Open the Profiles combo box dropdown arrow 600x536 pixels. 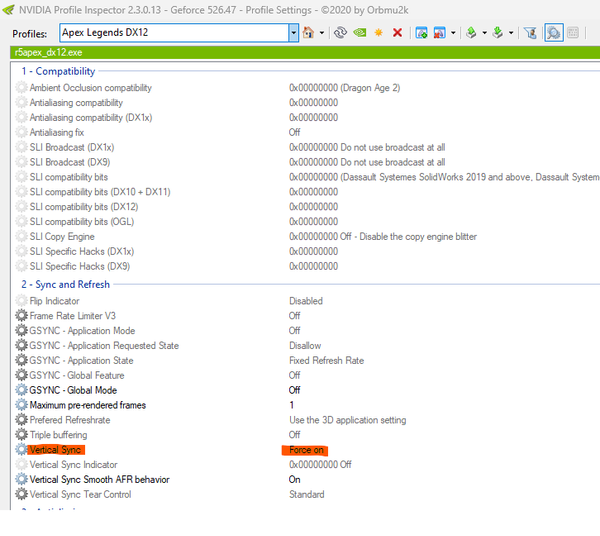click(293, 33)
